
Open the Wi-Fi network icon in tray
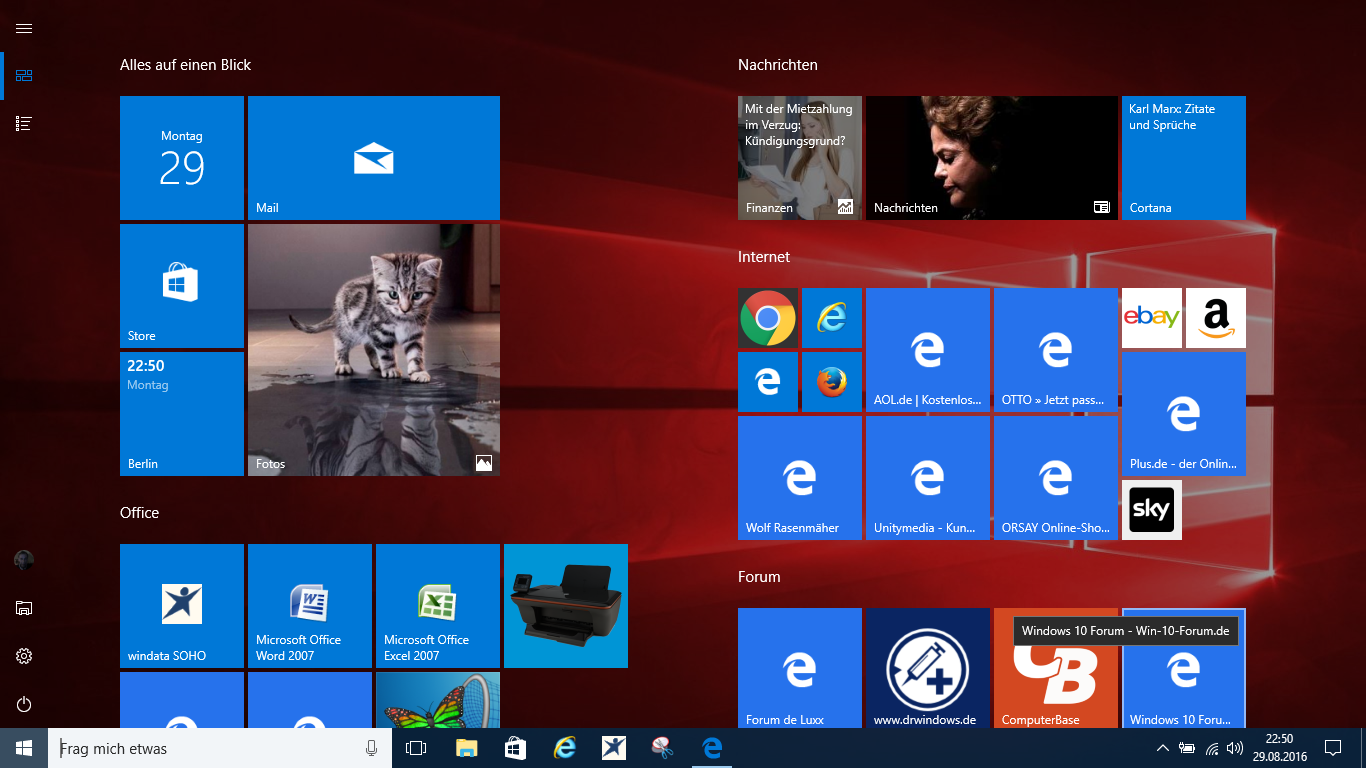click(x=1212, y=748)
